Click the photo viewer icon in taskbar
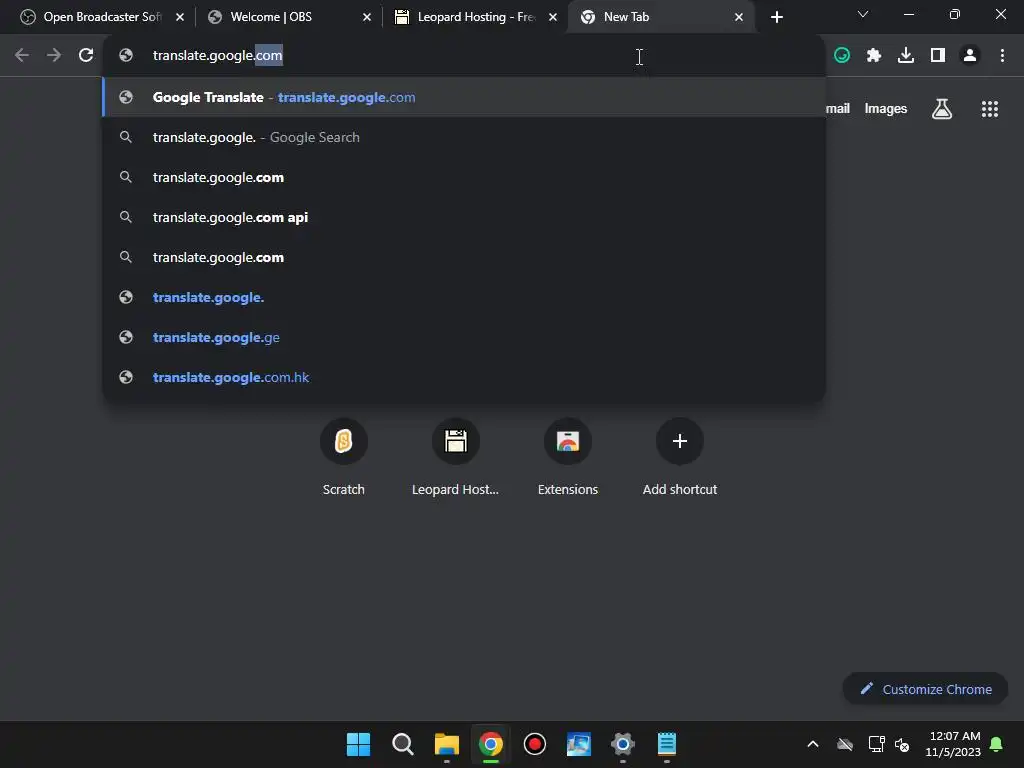1024x768 pixels. [579, 744]
